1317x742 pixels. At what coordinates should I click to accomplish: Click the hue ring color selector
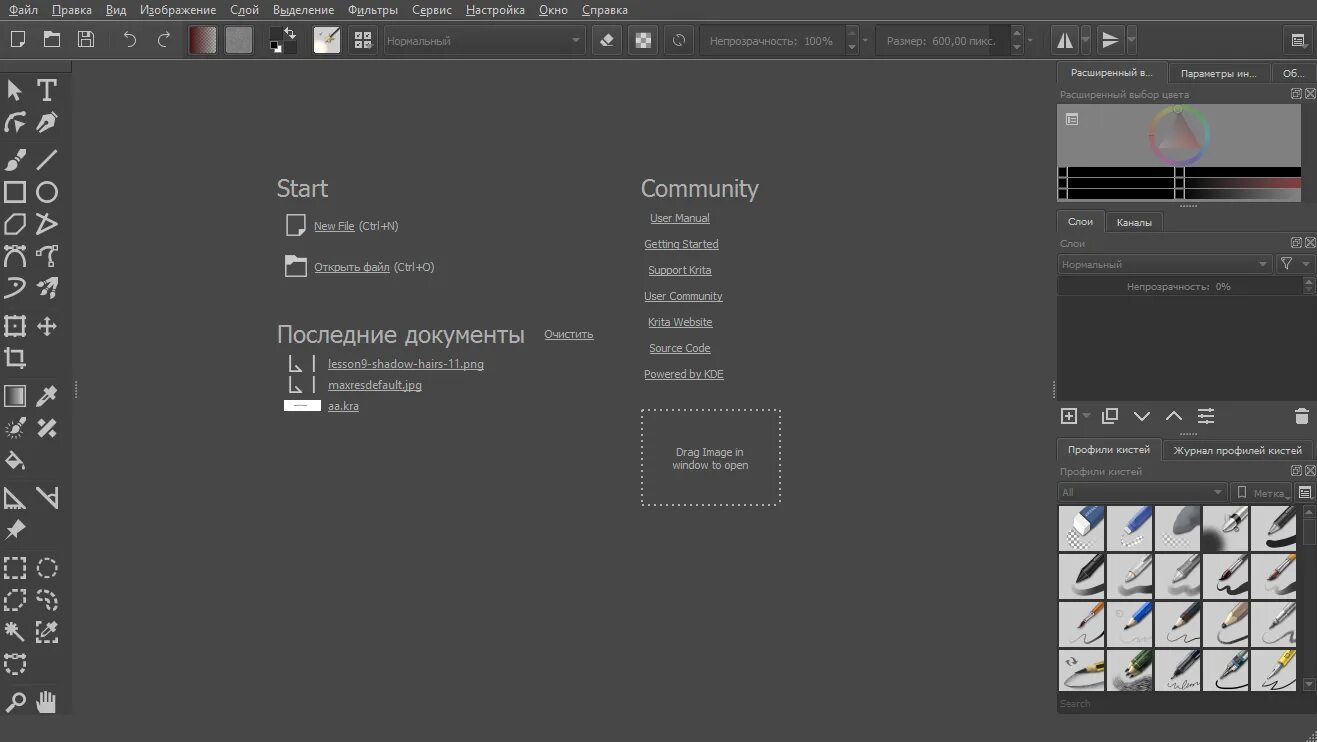click(x=1179, y=135)
